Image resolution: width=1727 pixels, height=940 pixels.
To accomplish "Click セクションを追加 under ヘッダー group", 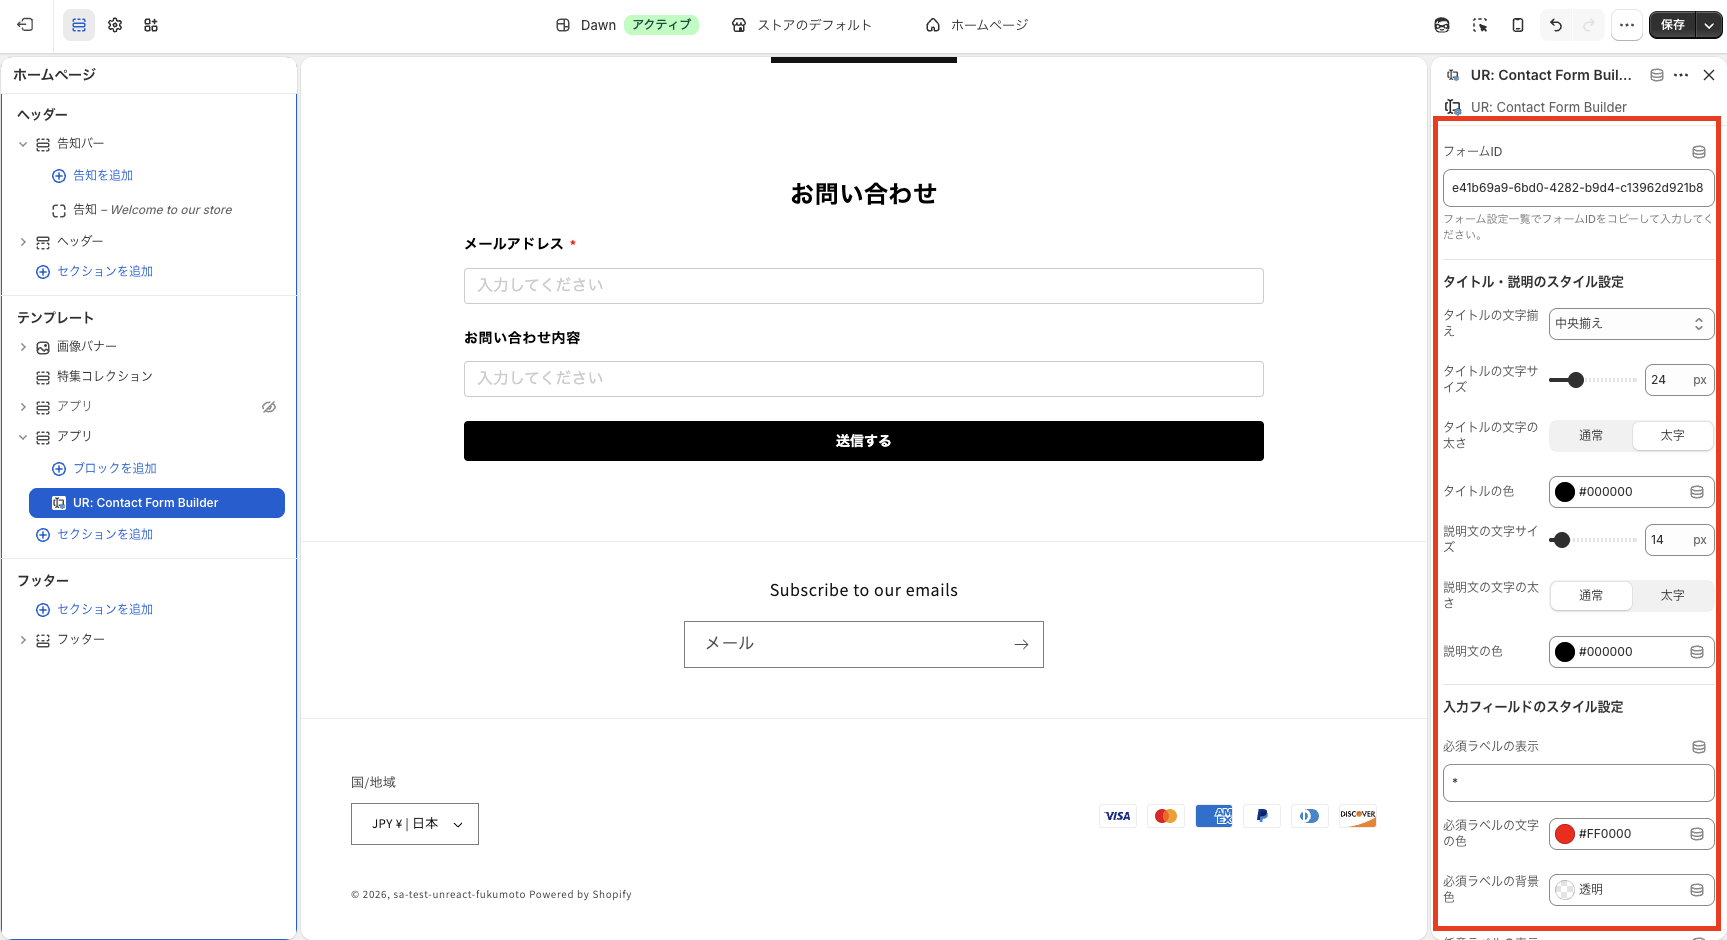I will tap(105, 272).
